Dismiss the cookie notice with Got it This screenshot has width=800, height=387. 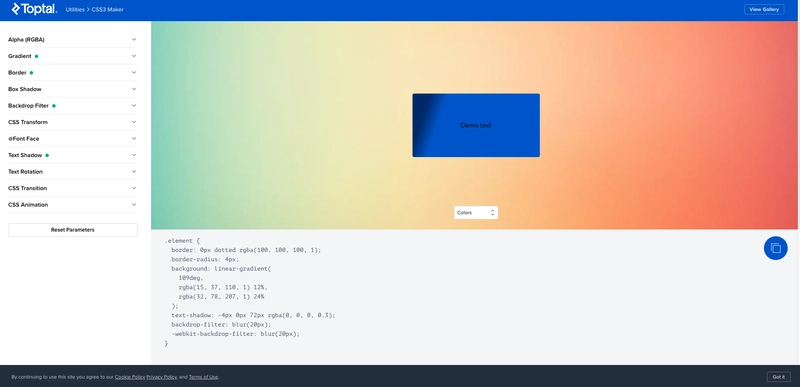pos(779,377)
